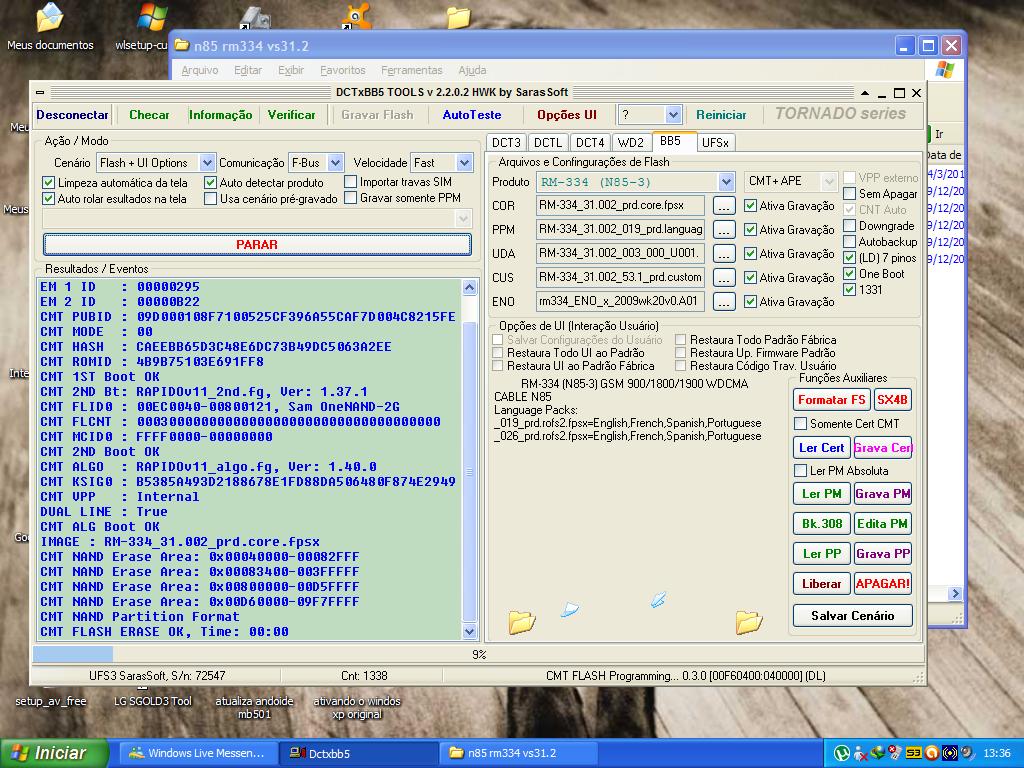
Task: Enable Sem Apagar checkbox
Action: (x=850, y=193)
